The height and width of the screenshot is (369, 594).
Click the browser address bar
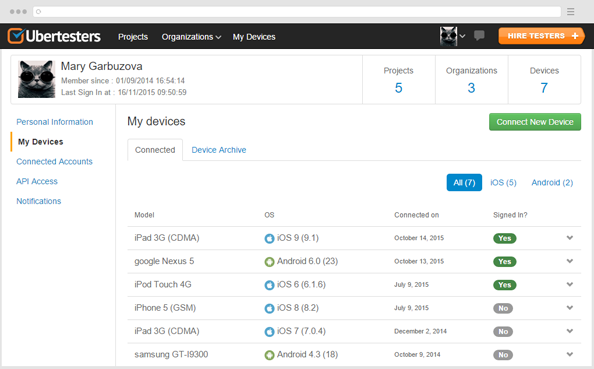[297, 12]
